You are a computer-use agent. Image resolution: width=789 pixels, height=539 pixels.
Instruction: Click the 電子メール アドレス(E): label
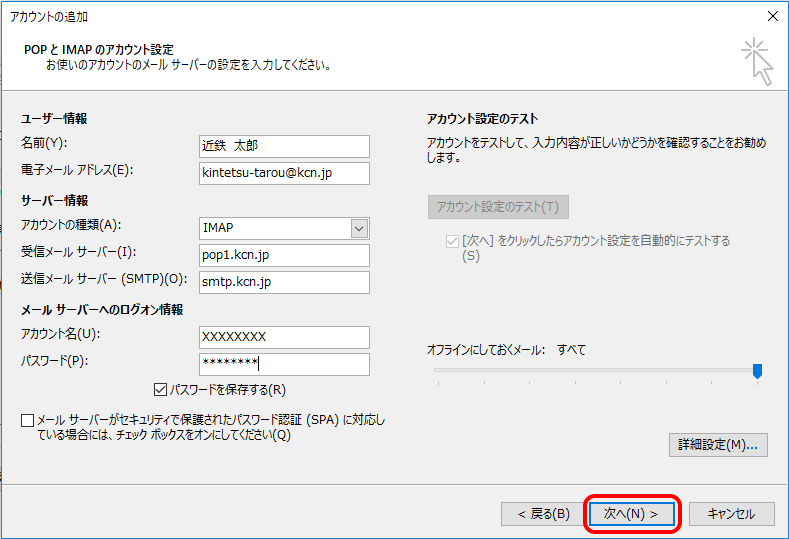click(x=77, y=170)
